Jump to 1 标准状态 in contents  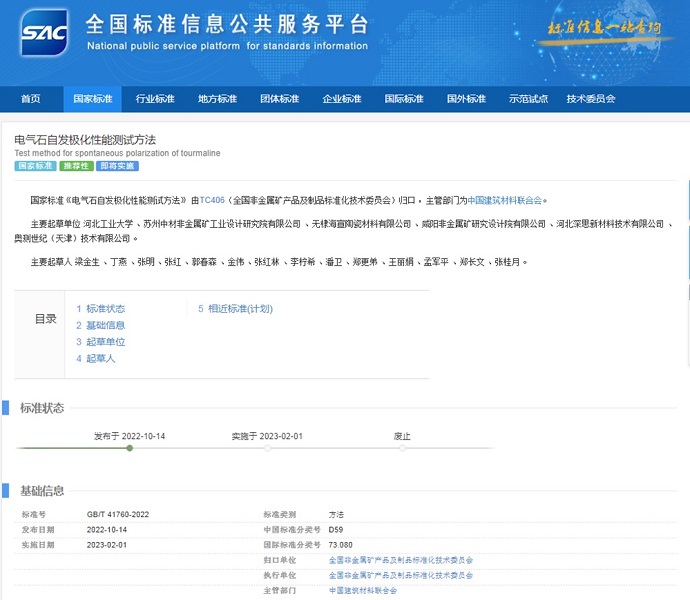click(101, 309)
